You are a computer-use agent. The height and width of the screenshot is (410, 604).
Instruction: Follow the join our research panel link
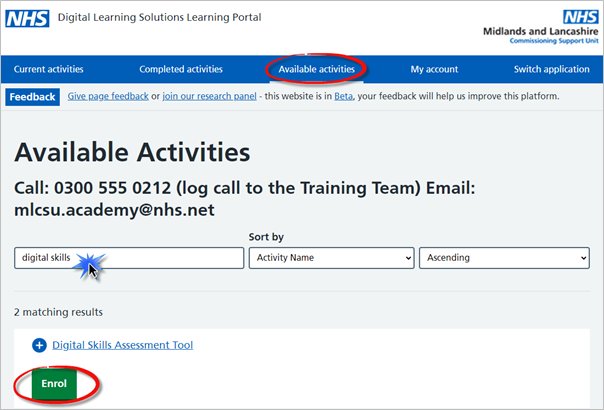click(x=209, y=96)
